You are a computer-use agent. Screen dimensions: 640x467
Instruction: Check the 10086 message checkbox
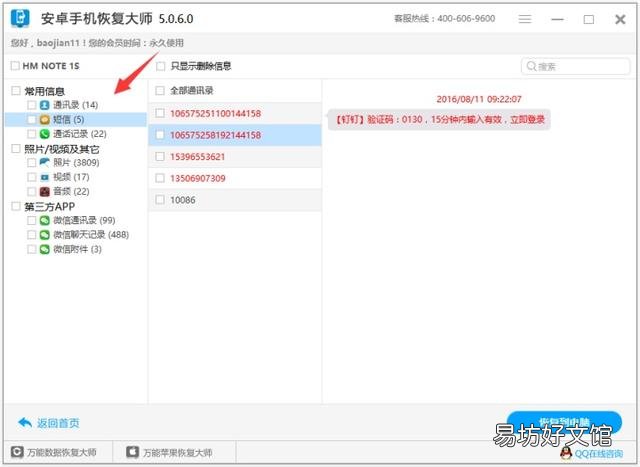(x=160, y=200)
